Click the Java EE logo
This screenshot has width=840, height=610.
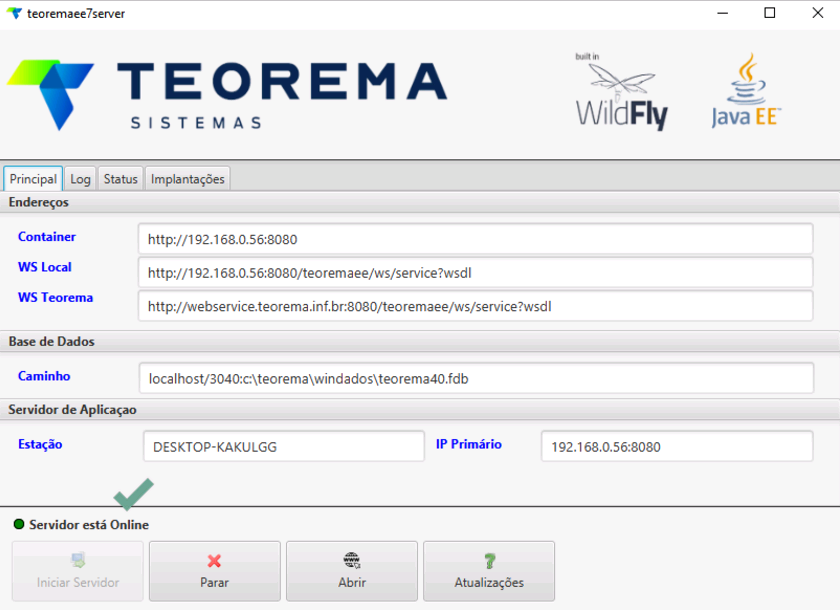pyautogui.click(x=746, y=90)
